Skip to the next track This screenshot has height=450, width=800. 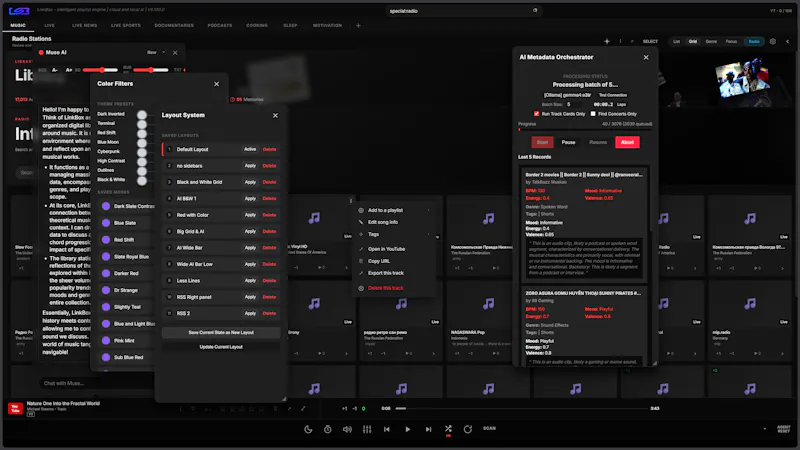428,429
